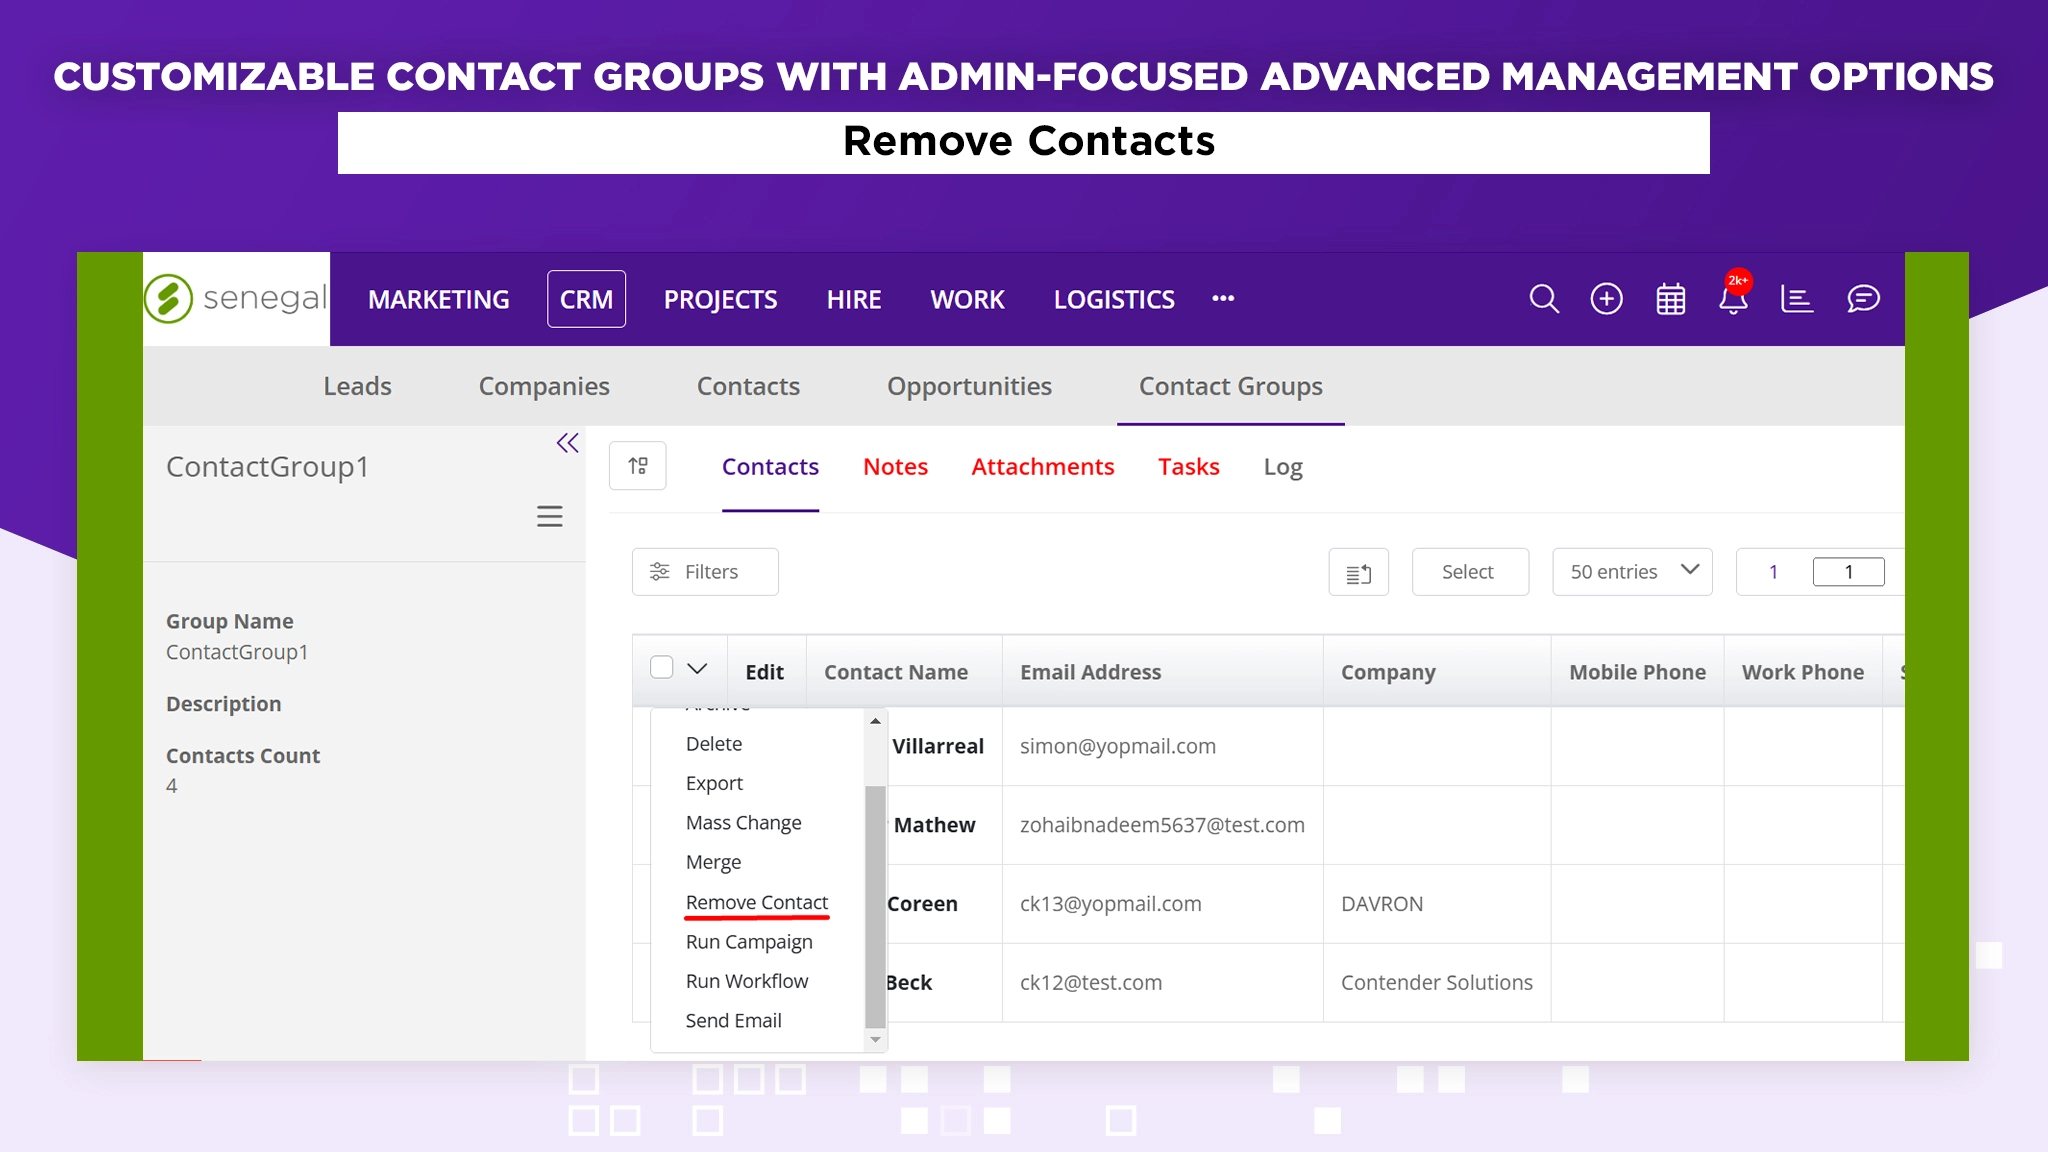Click the list export icon next to Select
The image size is (2048, 1152).
point(1358,573)
